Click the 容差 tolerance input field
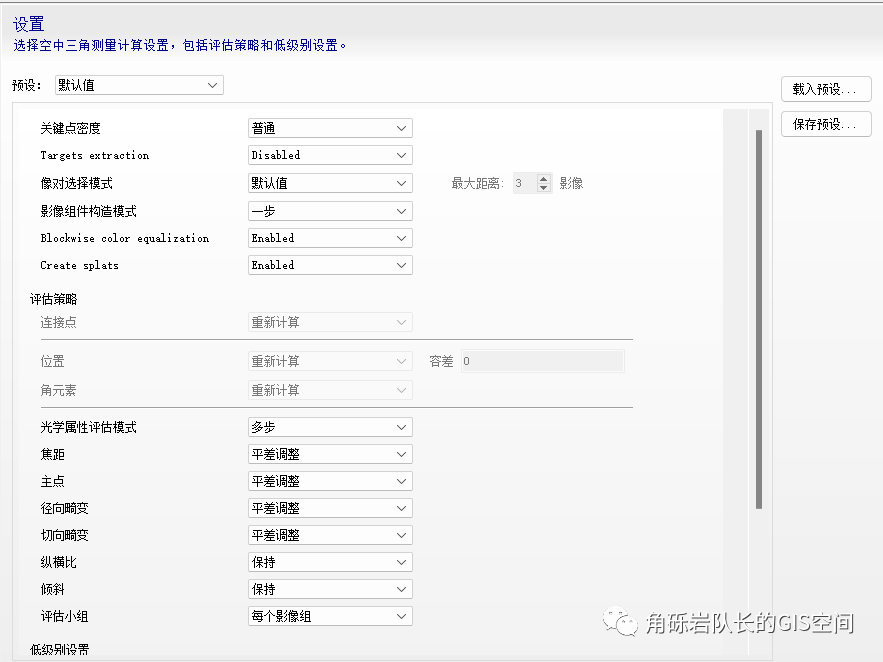The height and width of the screenshot is (662, 883). 541,362
